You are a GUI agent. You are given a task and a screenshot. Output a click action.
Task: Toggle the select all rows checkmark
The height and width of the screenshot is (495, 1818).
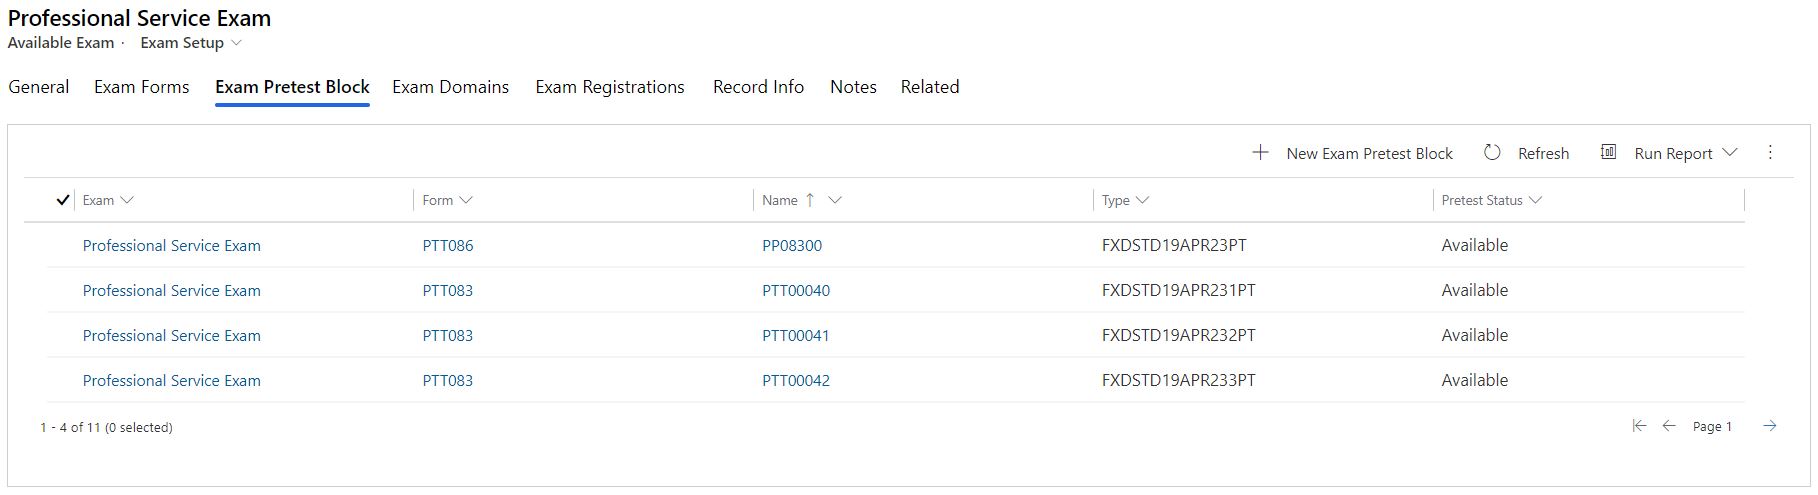pos(63,200)
